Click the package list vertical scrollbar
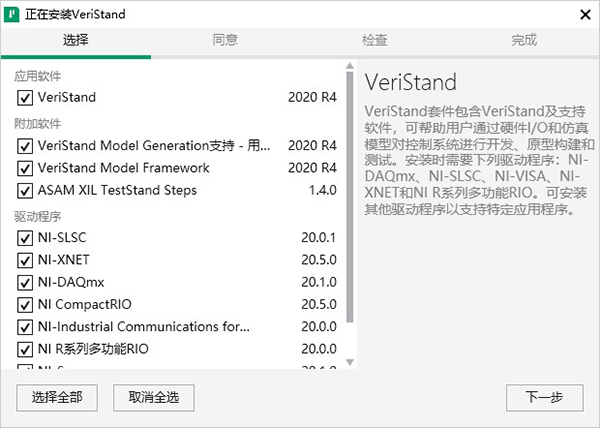 pyautogui.click(x=349, y=200)
